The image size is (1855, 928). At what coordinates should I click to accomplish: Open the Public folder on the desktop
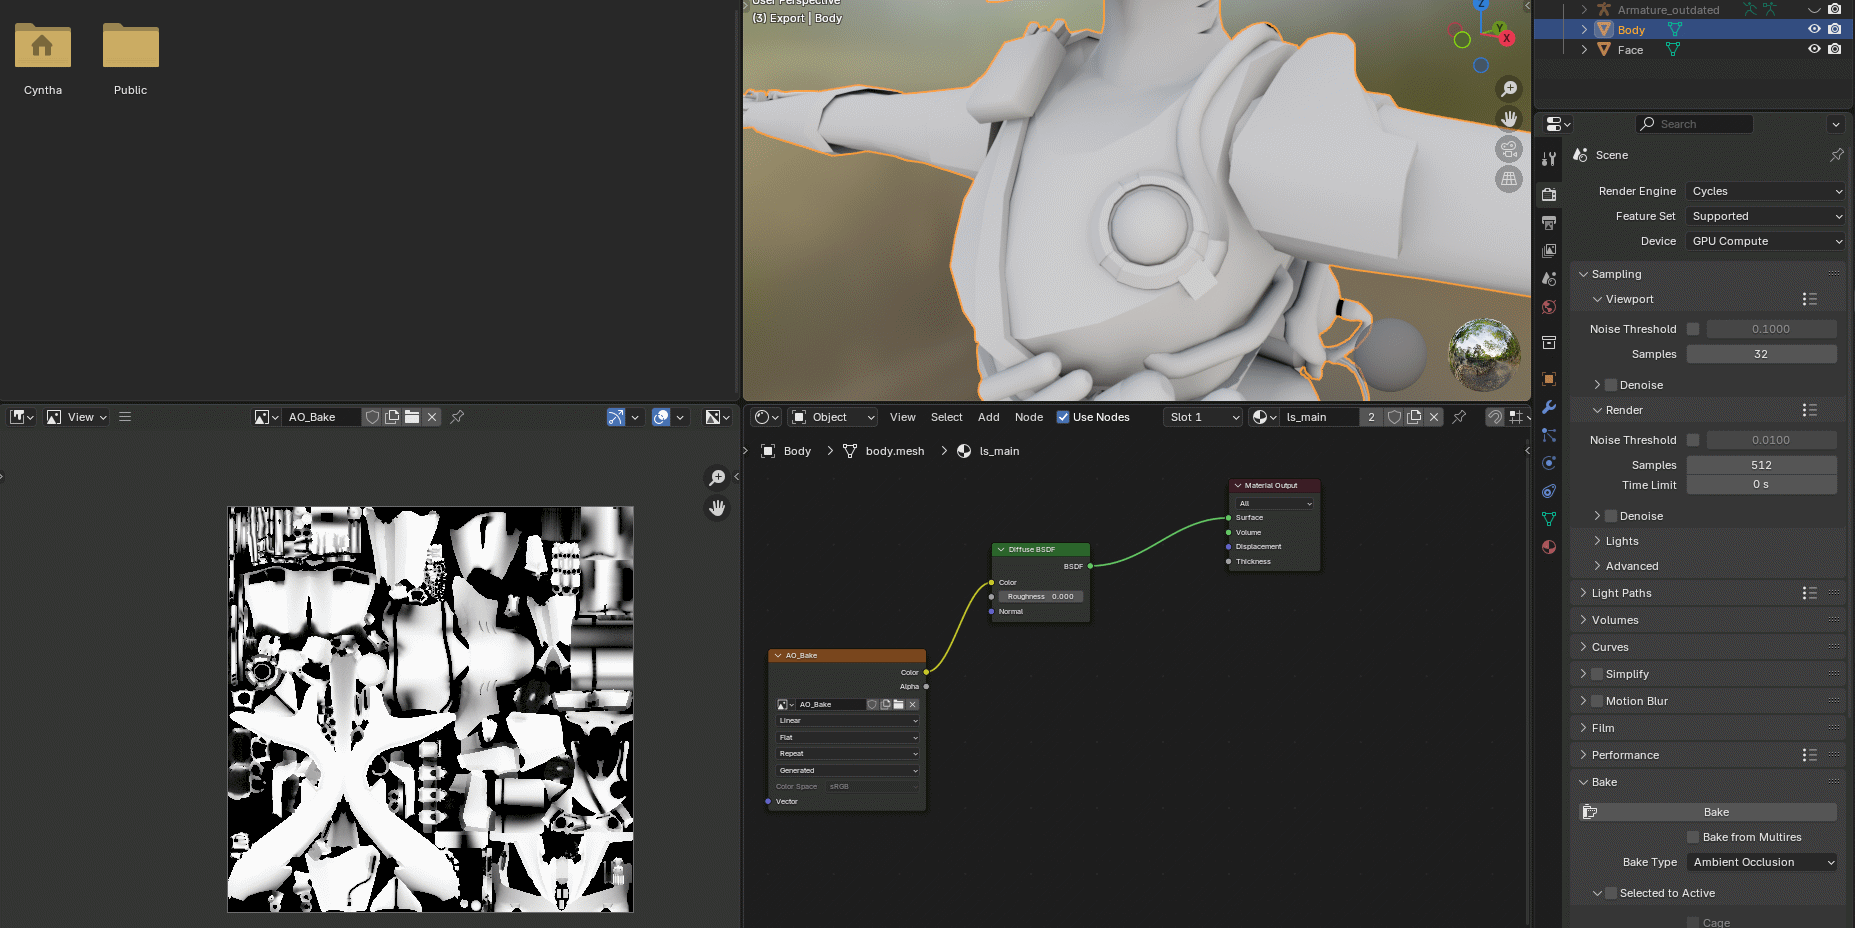130,46
